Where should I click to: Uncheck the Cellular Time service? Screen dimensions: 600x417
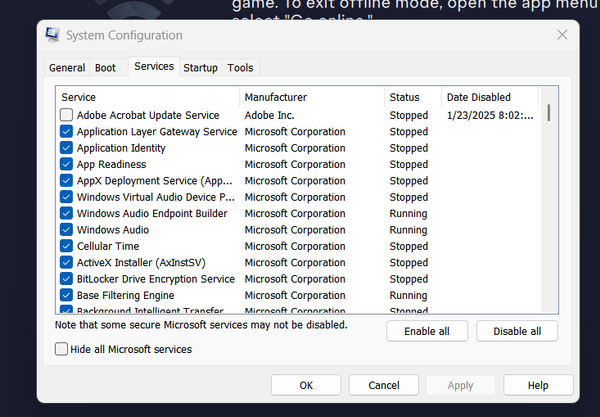coord(66,246)
